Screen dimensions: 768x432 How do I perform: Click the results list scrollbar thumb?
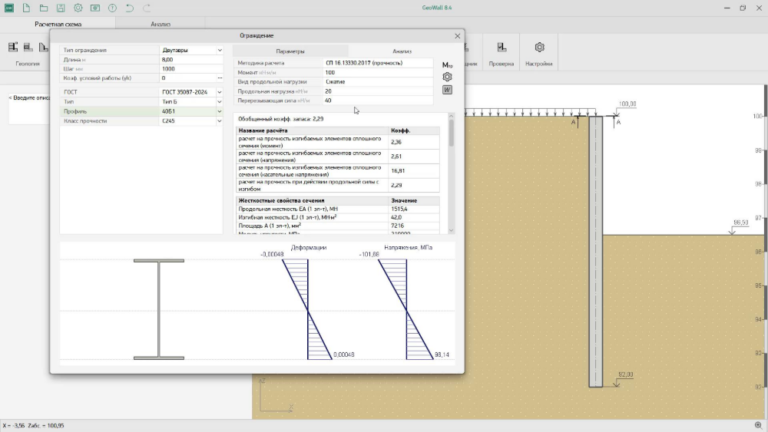point(451,133)
